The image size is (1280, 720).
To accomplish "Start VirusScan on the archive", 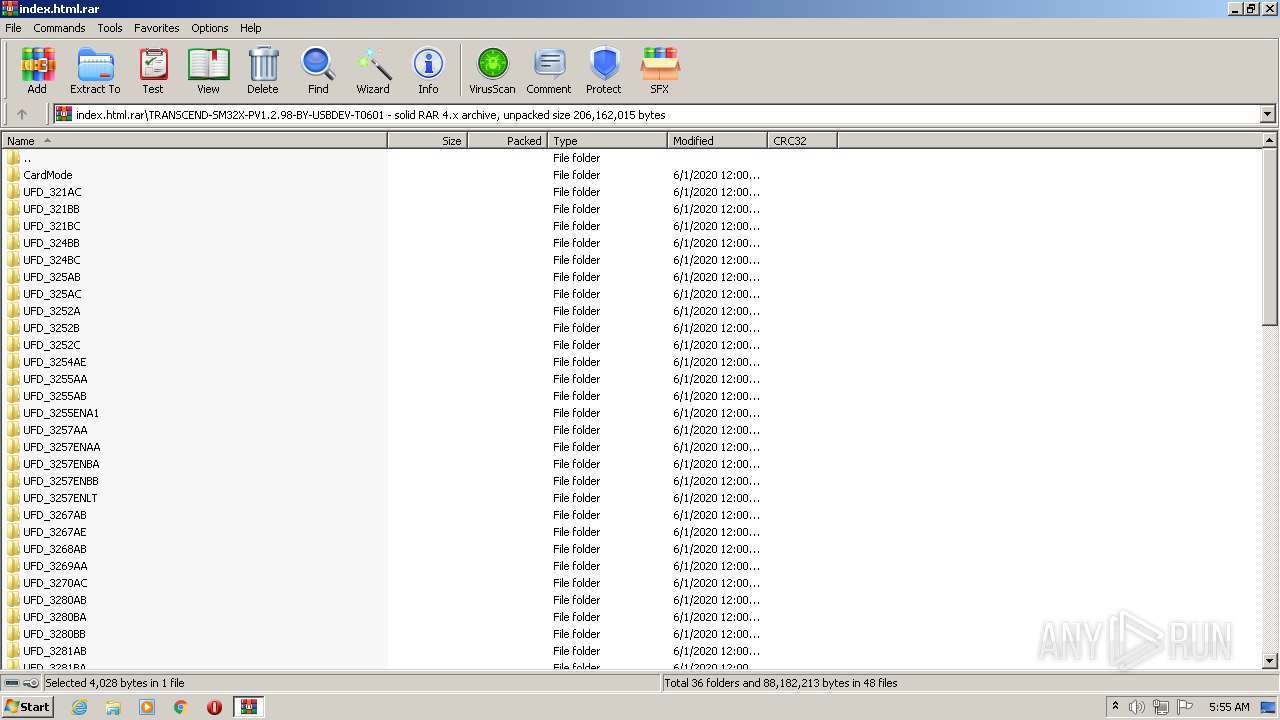I will tap(492, 71).
